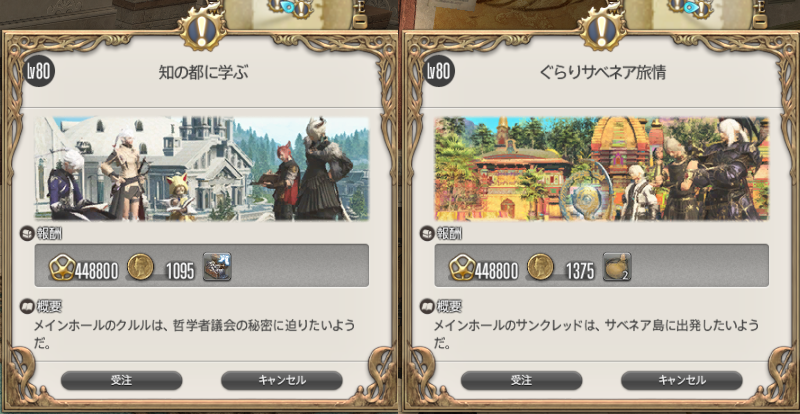Screen dimensions: 800x414
Task: Click the experience icon in 知の都に学ぶ rewards
Action: pyautogui.click(x=62, y=267)
